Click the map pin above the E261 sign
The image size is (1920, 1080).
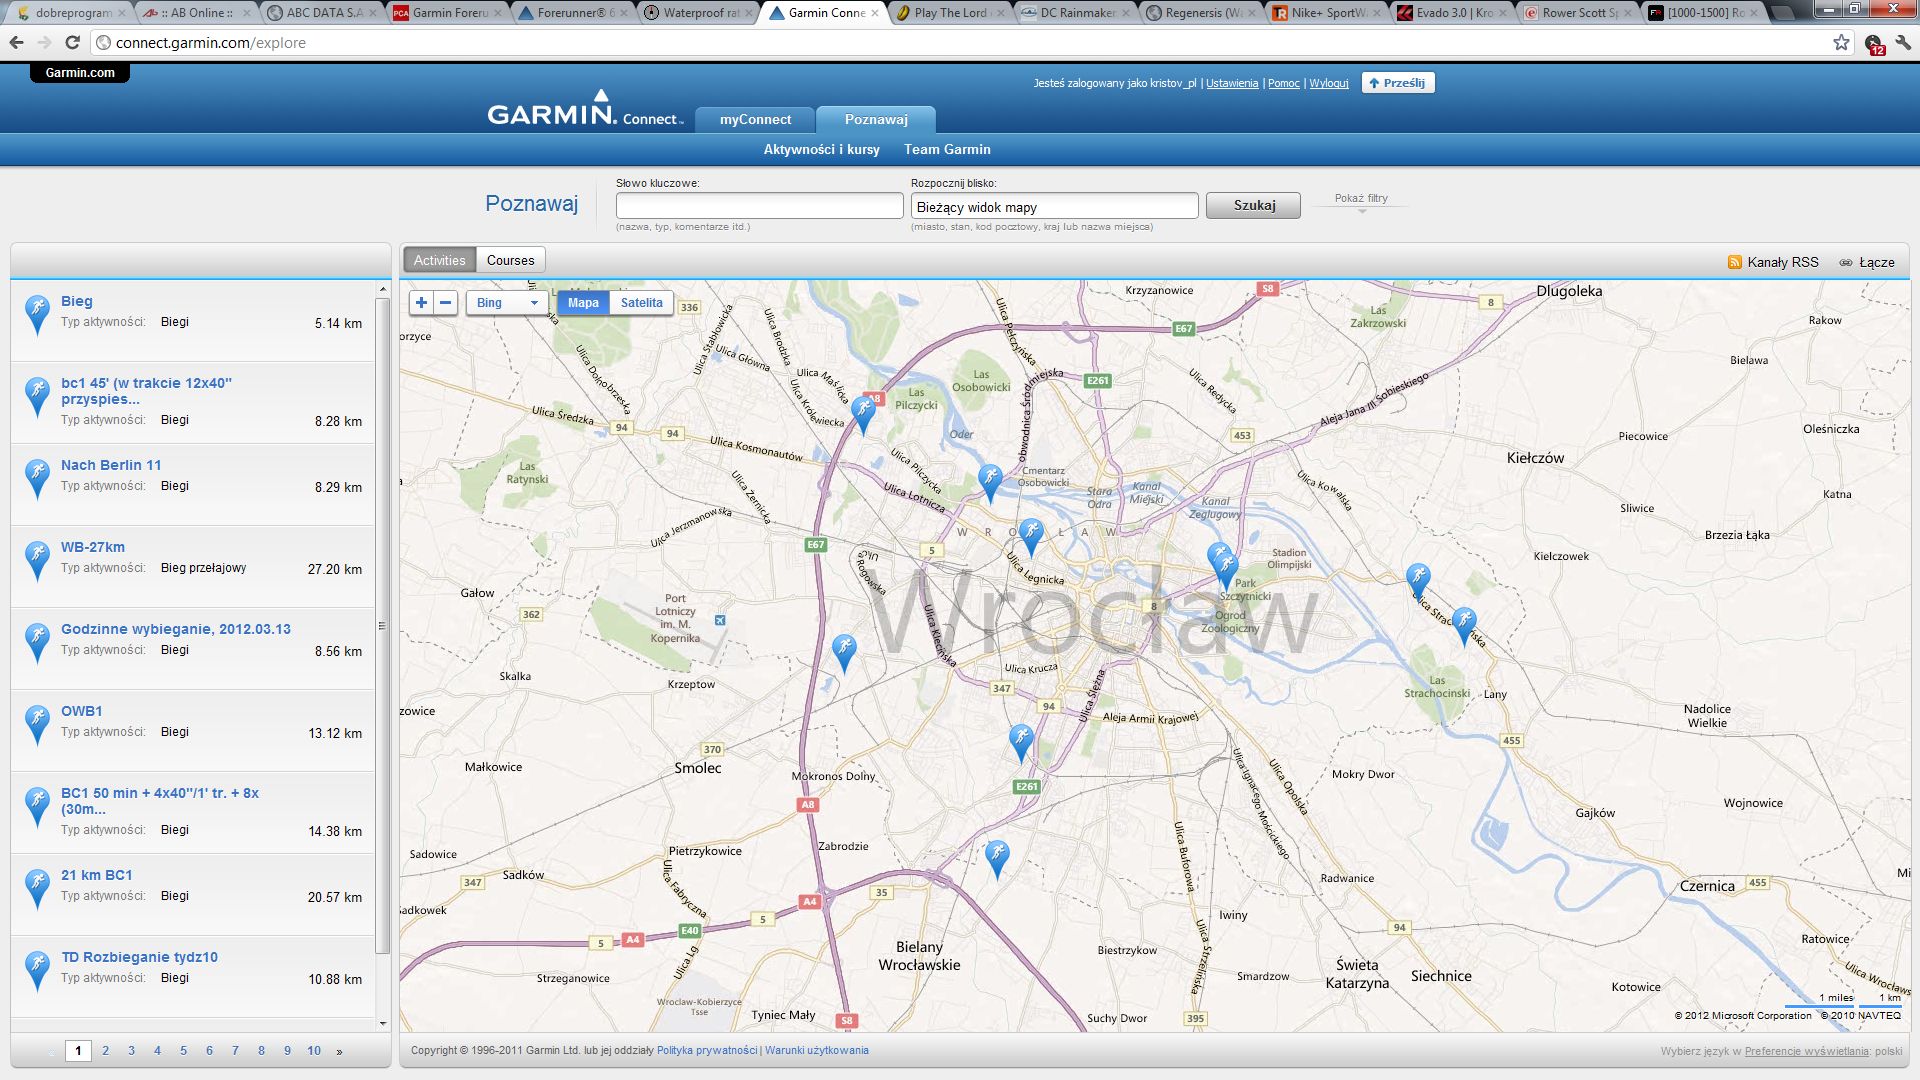point(1021,743)
